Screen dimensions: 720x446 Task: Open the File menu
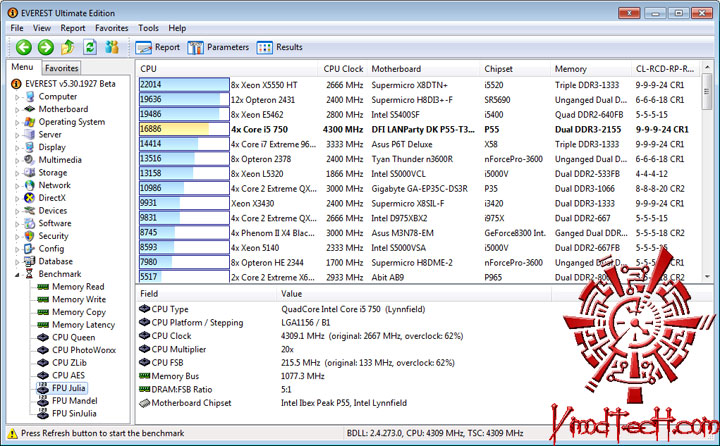[17, 28]
